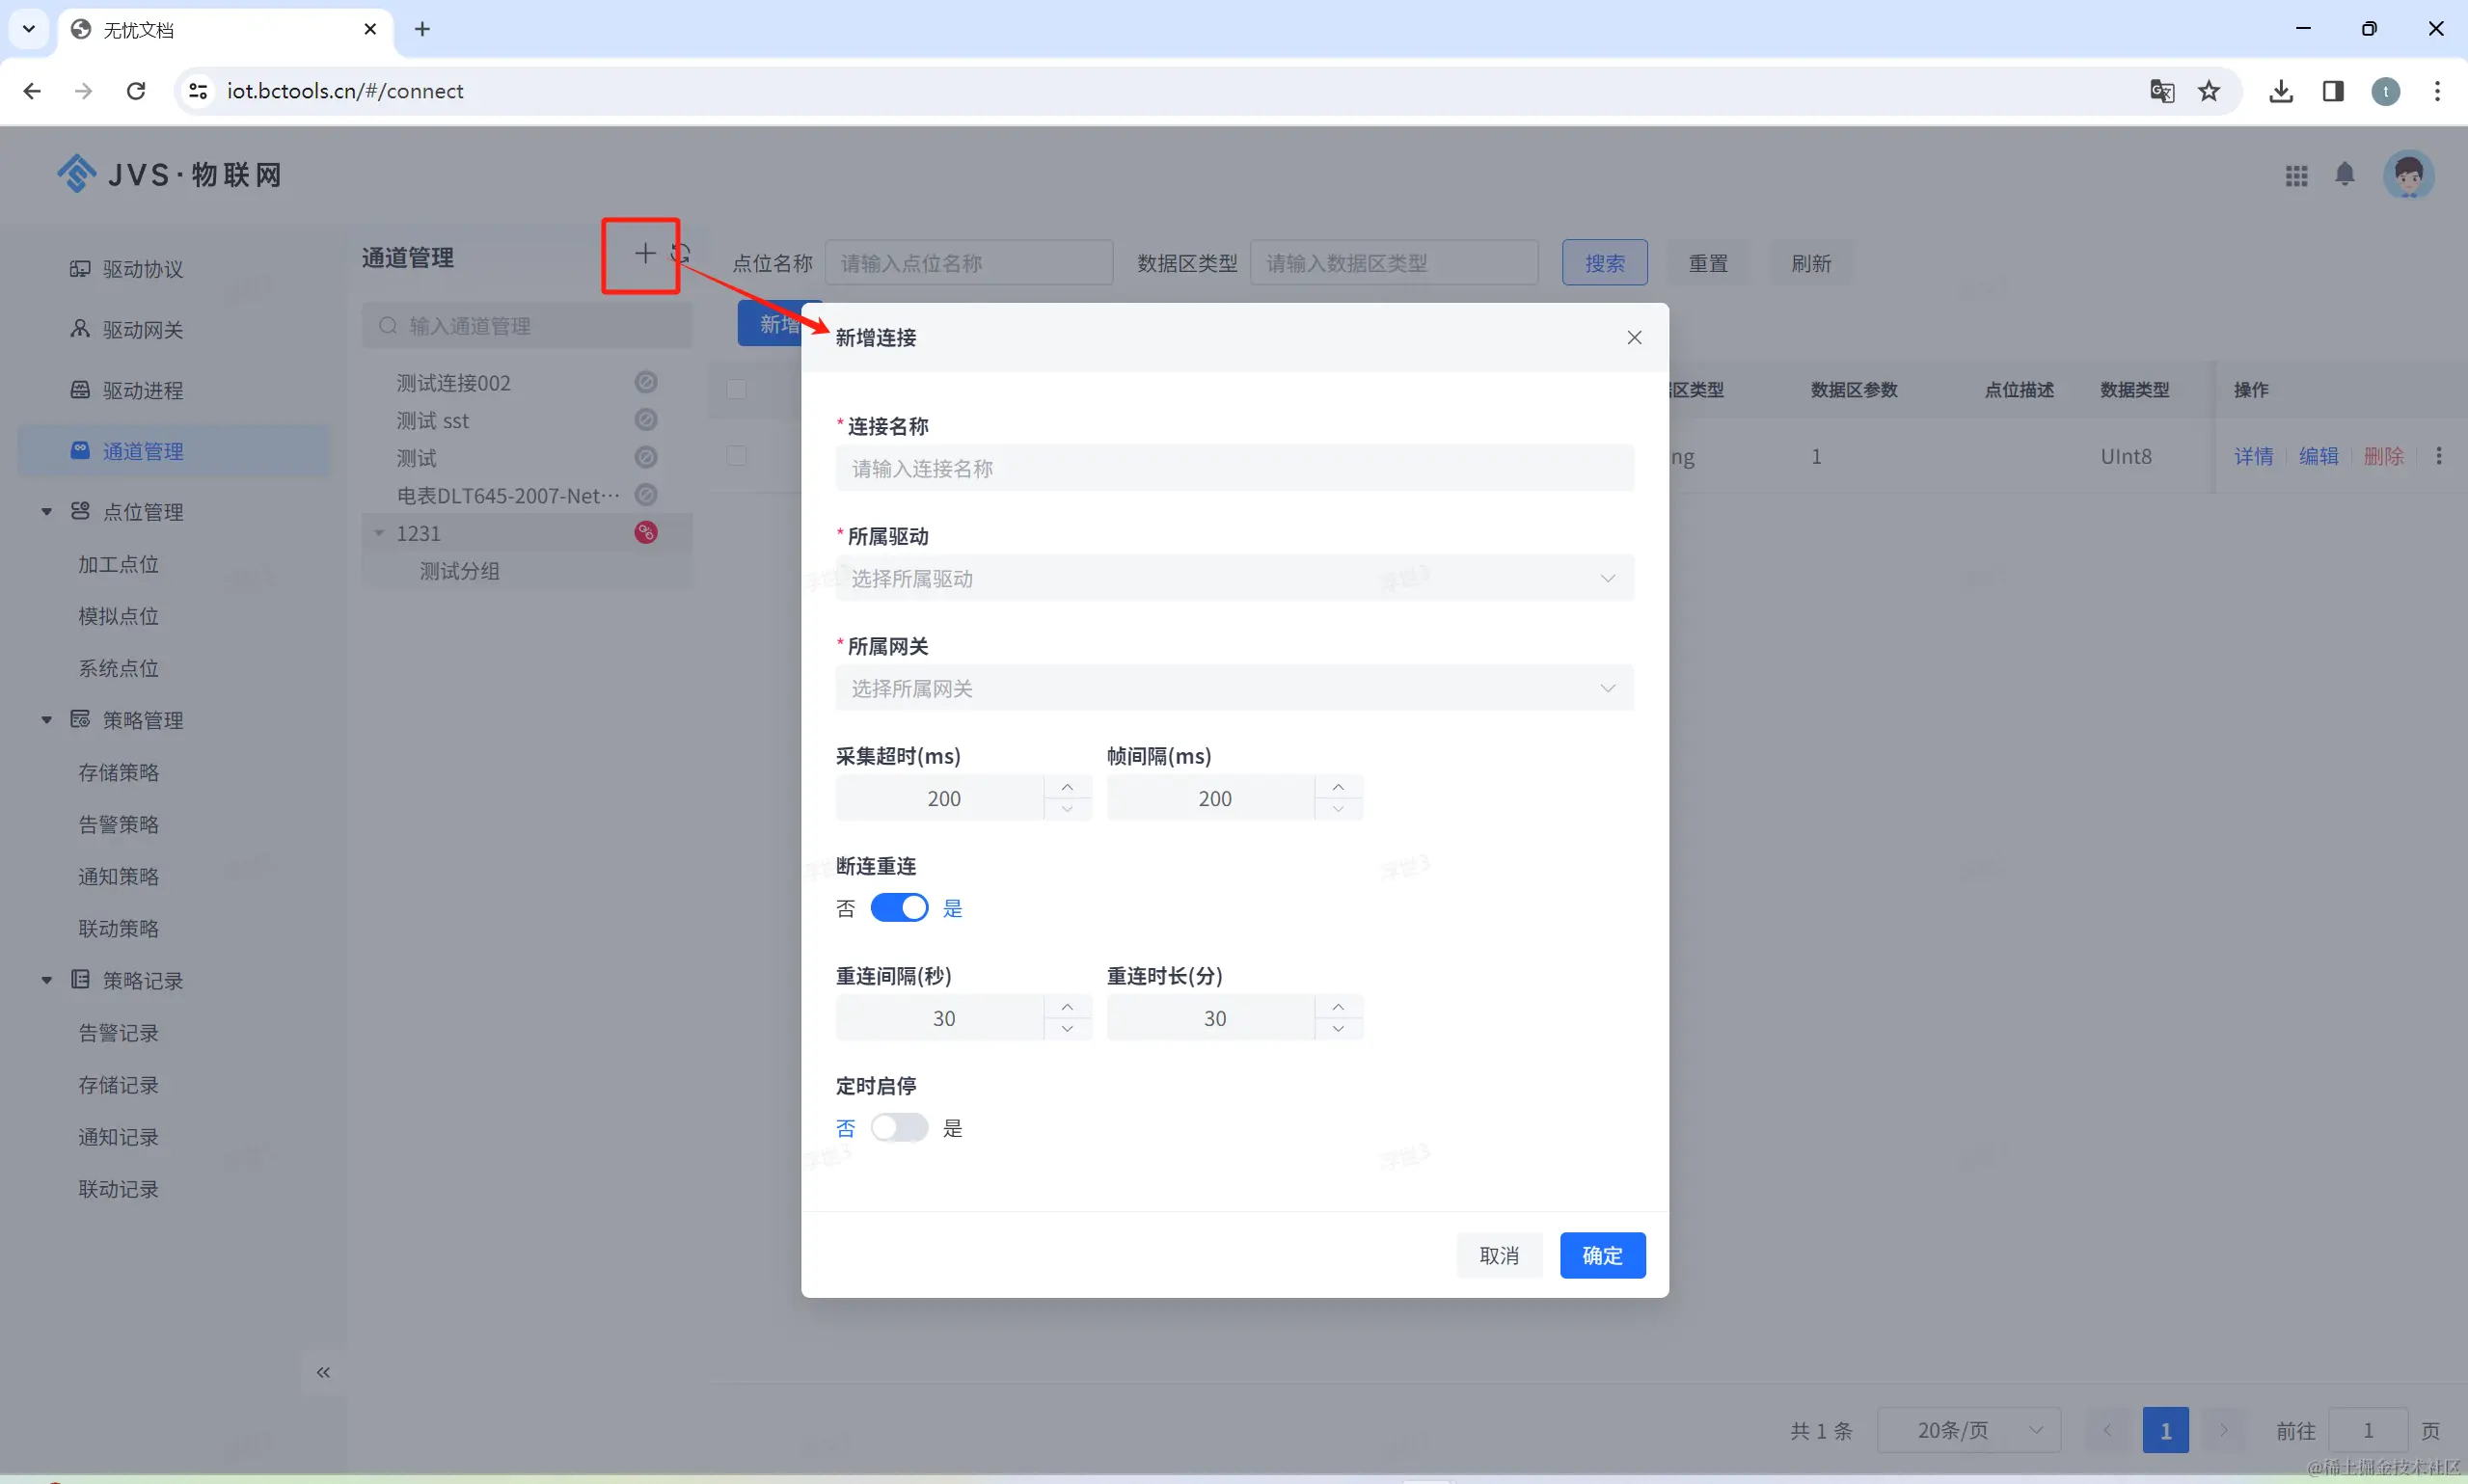Close the 新增连接 dialog with X
Viewport: 2468px width, 1484px height.
pos(1634,338)
